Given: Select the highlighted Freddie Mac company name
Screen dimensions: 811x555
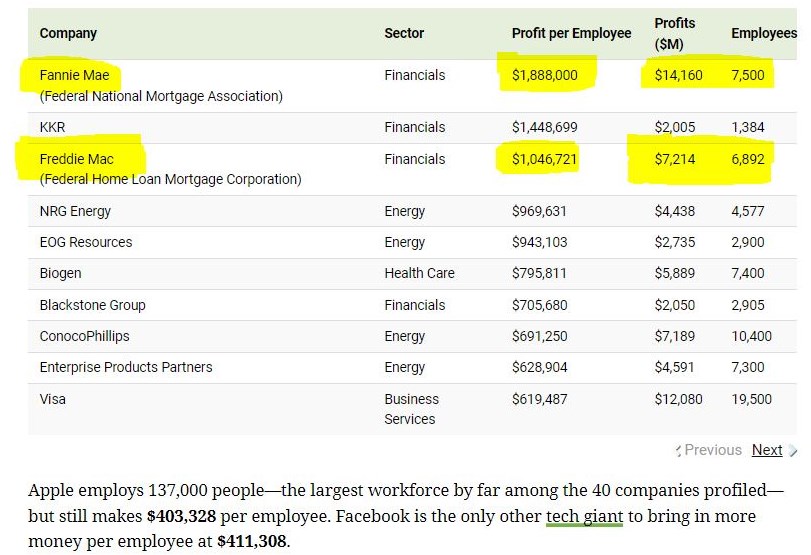Looking at the screenshot, I should 77,159.
